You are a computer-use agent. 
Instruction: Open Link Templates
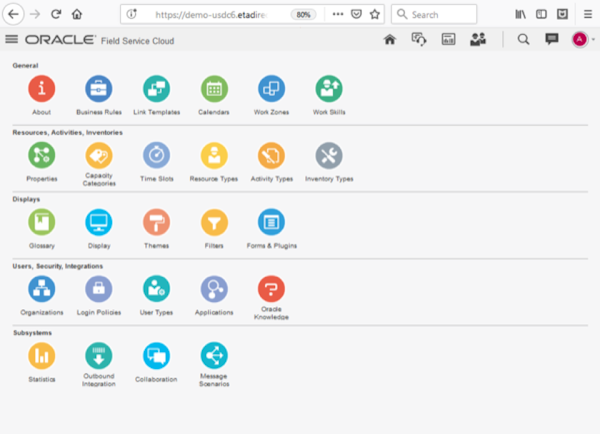point(157,89)
